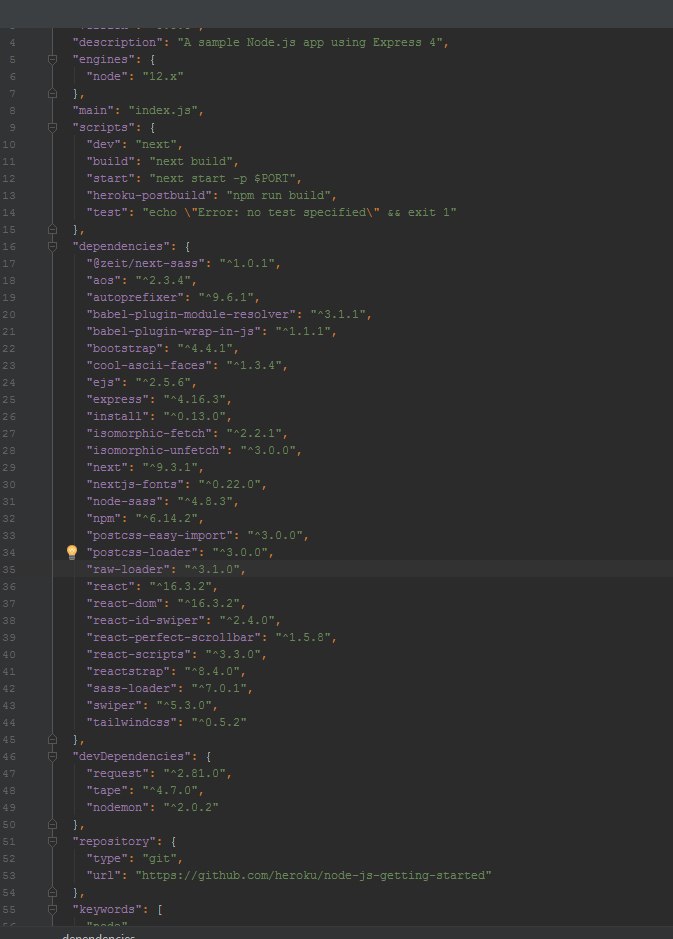
Task: Click the "next build" script value
Action: click(190, 161)
